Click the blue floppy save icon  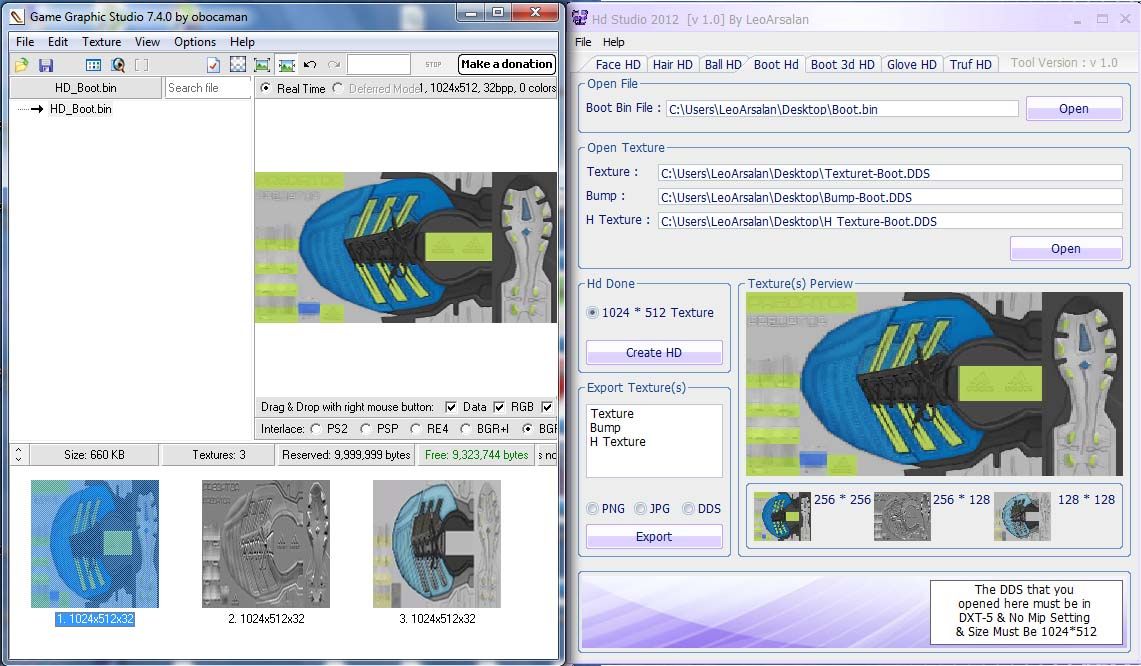point(46,65)
